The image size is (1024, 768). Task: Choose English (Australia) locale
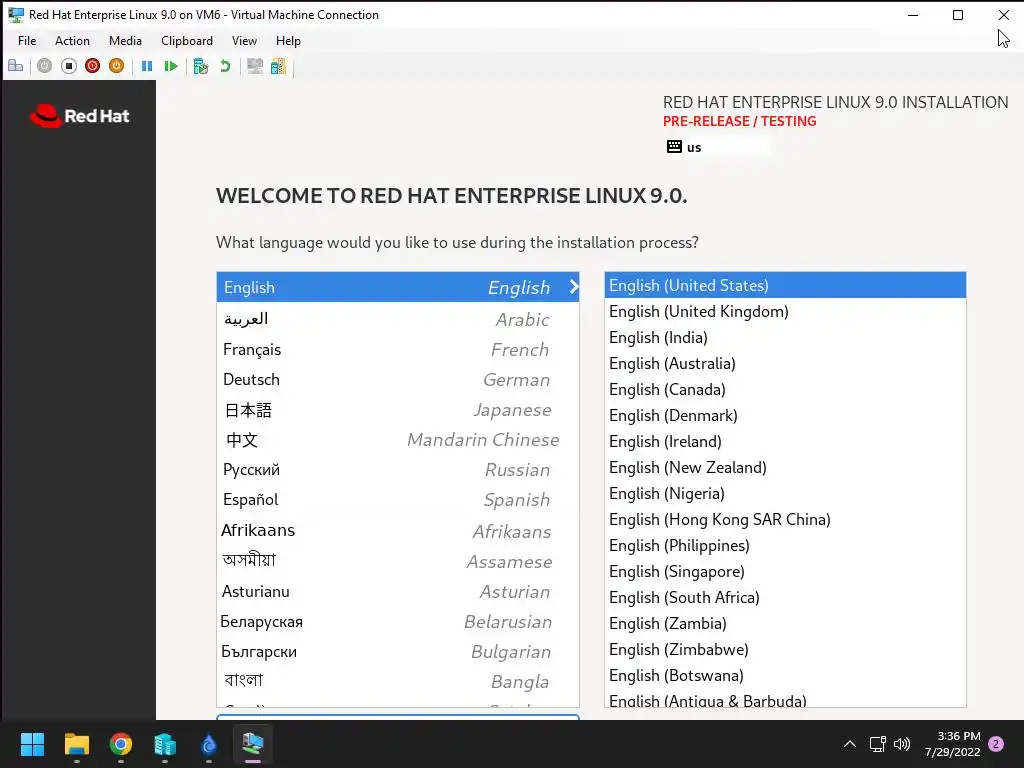[x=785, y=363]
